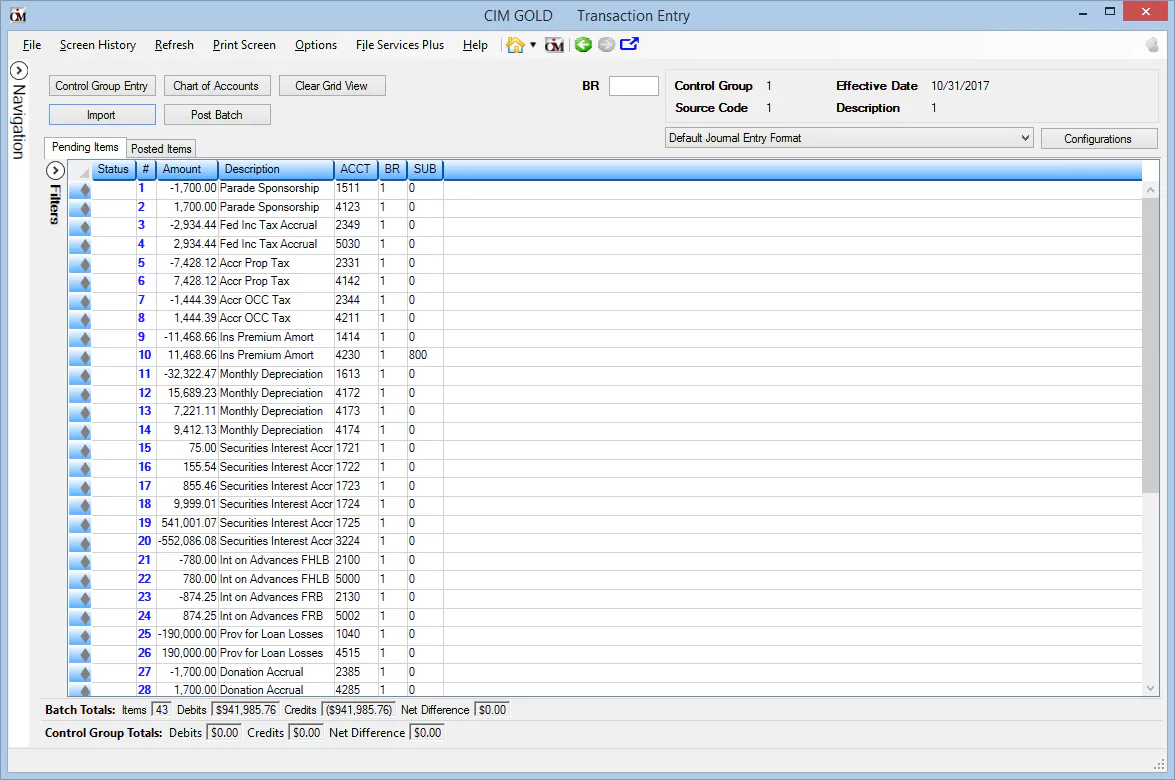1175x780 pixels.
Task: Click the gray forward arrow icon
Action: (x=606, y=45)
